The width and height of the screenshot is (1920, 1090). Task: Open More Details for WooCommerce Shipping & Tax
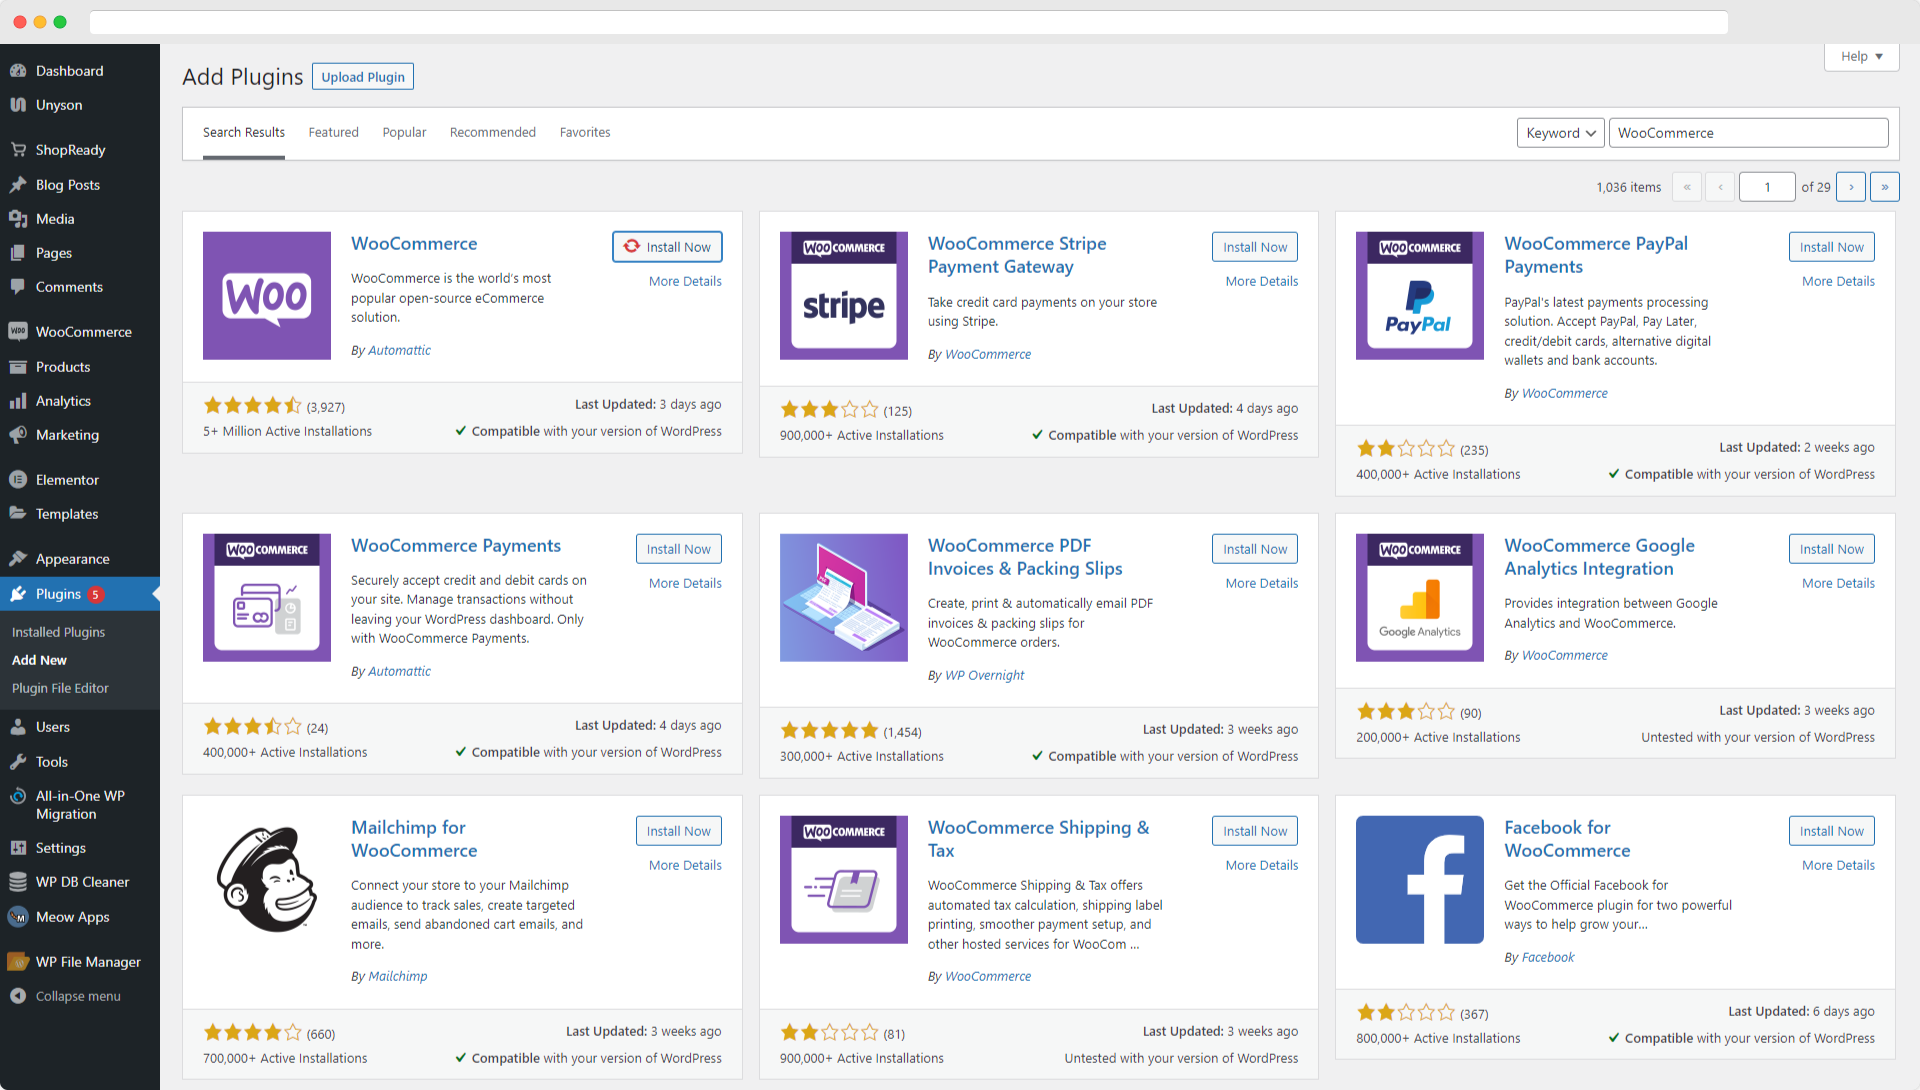(x=1262, y=865)
